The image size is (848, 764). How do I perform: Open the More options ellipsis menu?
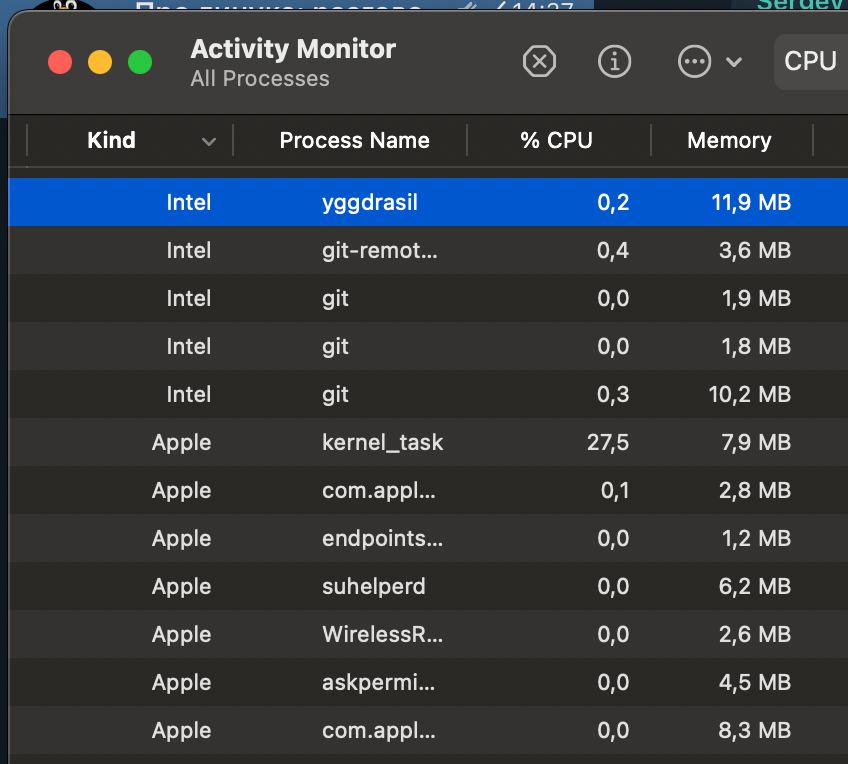pos(694,62)
